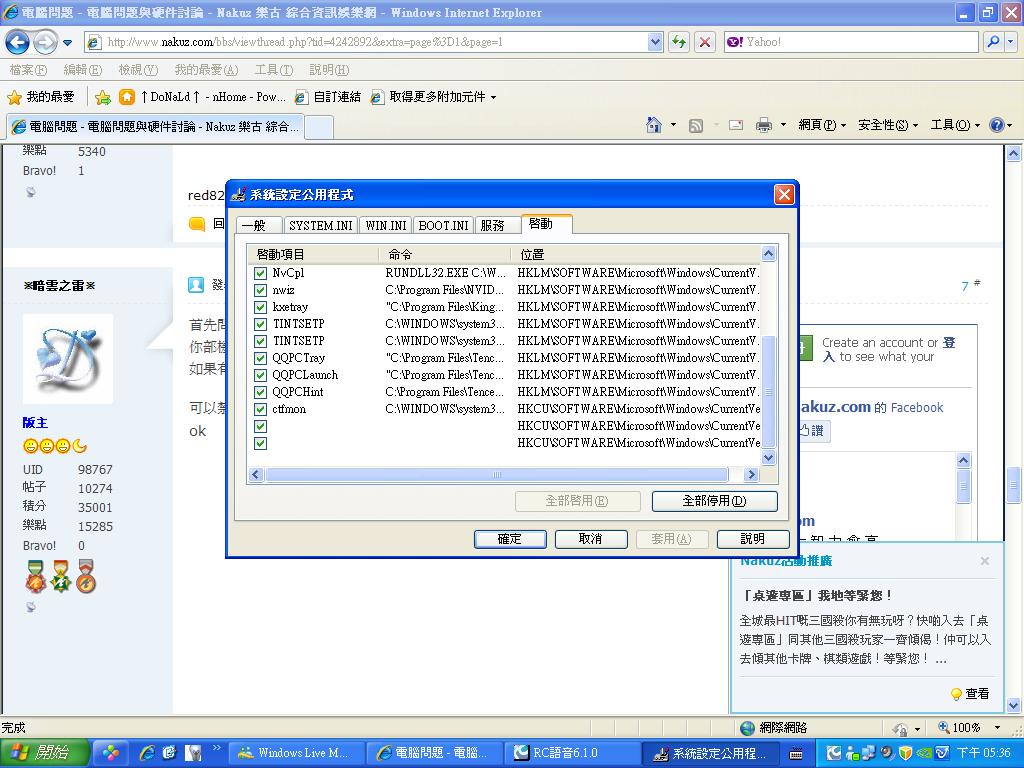Screen dimensions: 1024x768
Task: Click the Stop loading red X icon
Action: pos(705,42)
